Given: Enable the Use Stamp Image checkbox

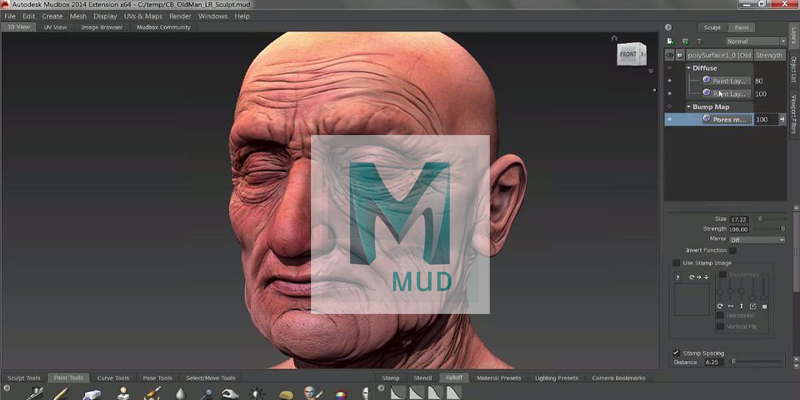Looking at the screenshot, I should [x=676, y=263].
